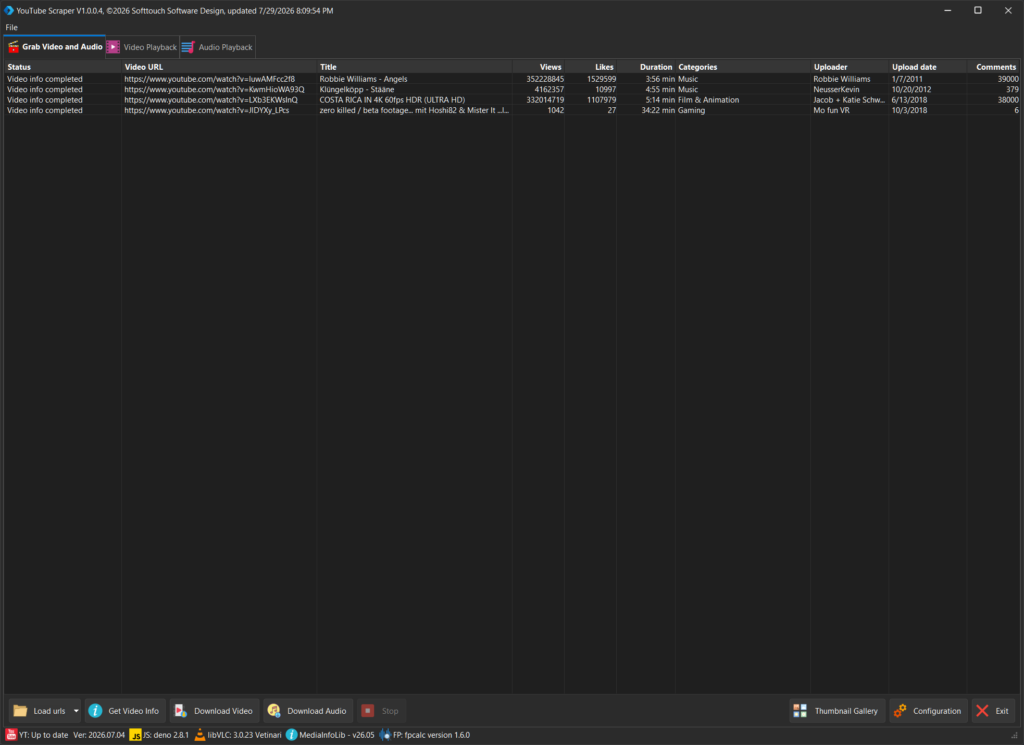This screenshot has height=745, width=1024.
Task: Open Configuration via its label
Action: pyautogui.click(x=936, y=711)
